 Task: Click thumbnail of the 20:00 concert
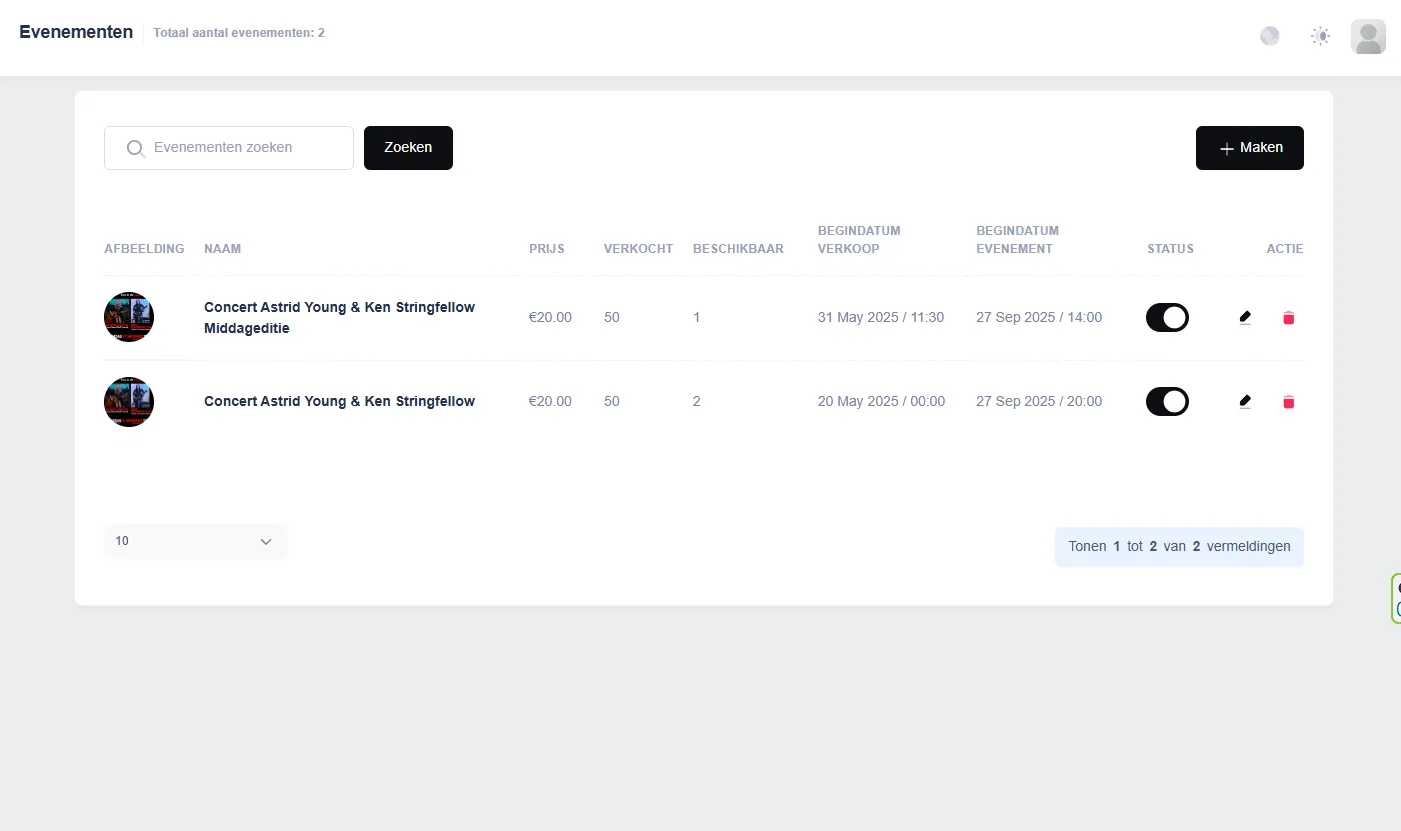(x=129, y=402)
